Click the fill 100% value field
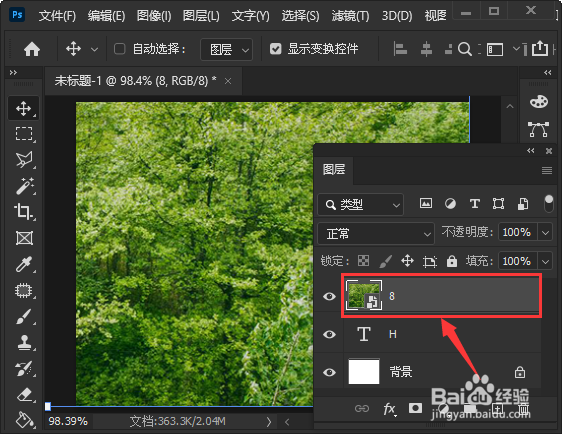Screen dimensions: 562x434 tap(517, 261)
